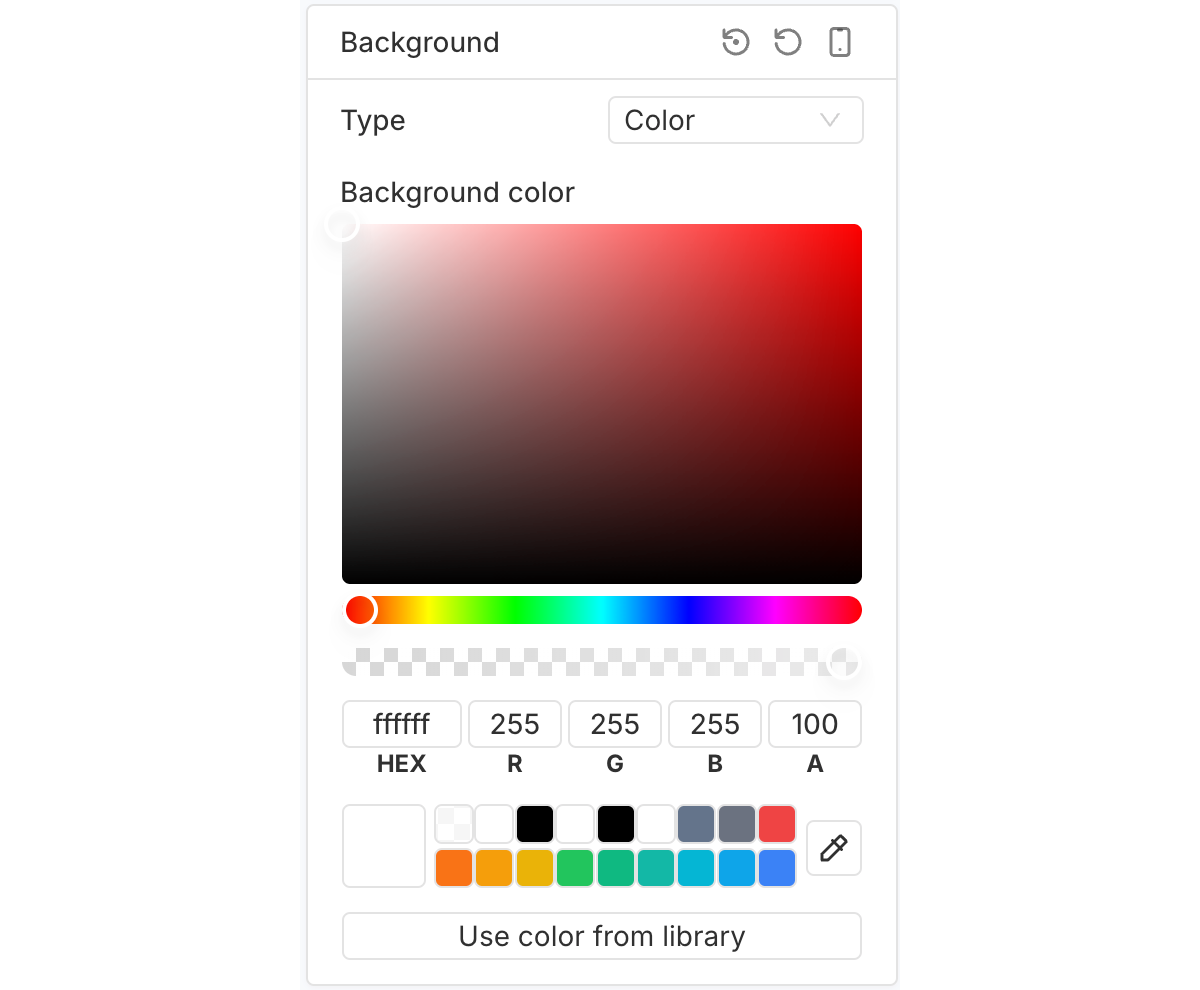1200x990 pixels.
Task: Click the G channel input field
Action: (x=615, y=724)
